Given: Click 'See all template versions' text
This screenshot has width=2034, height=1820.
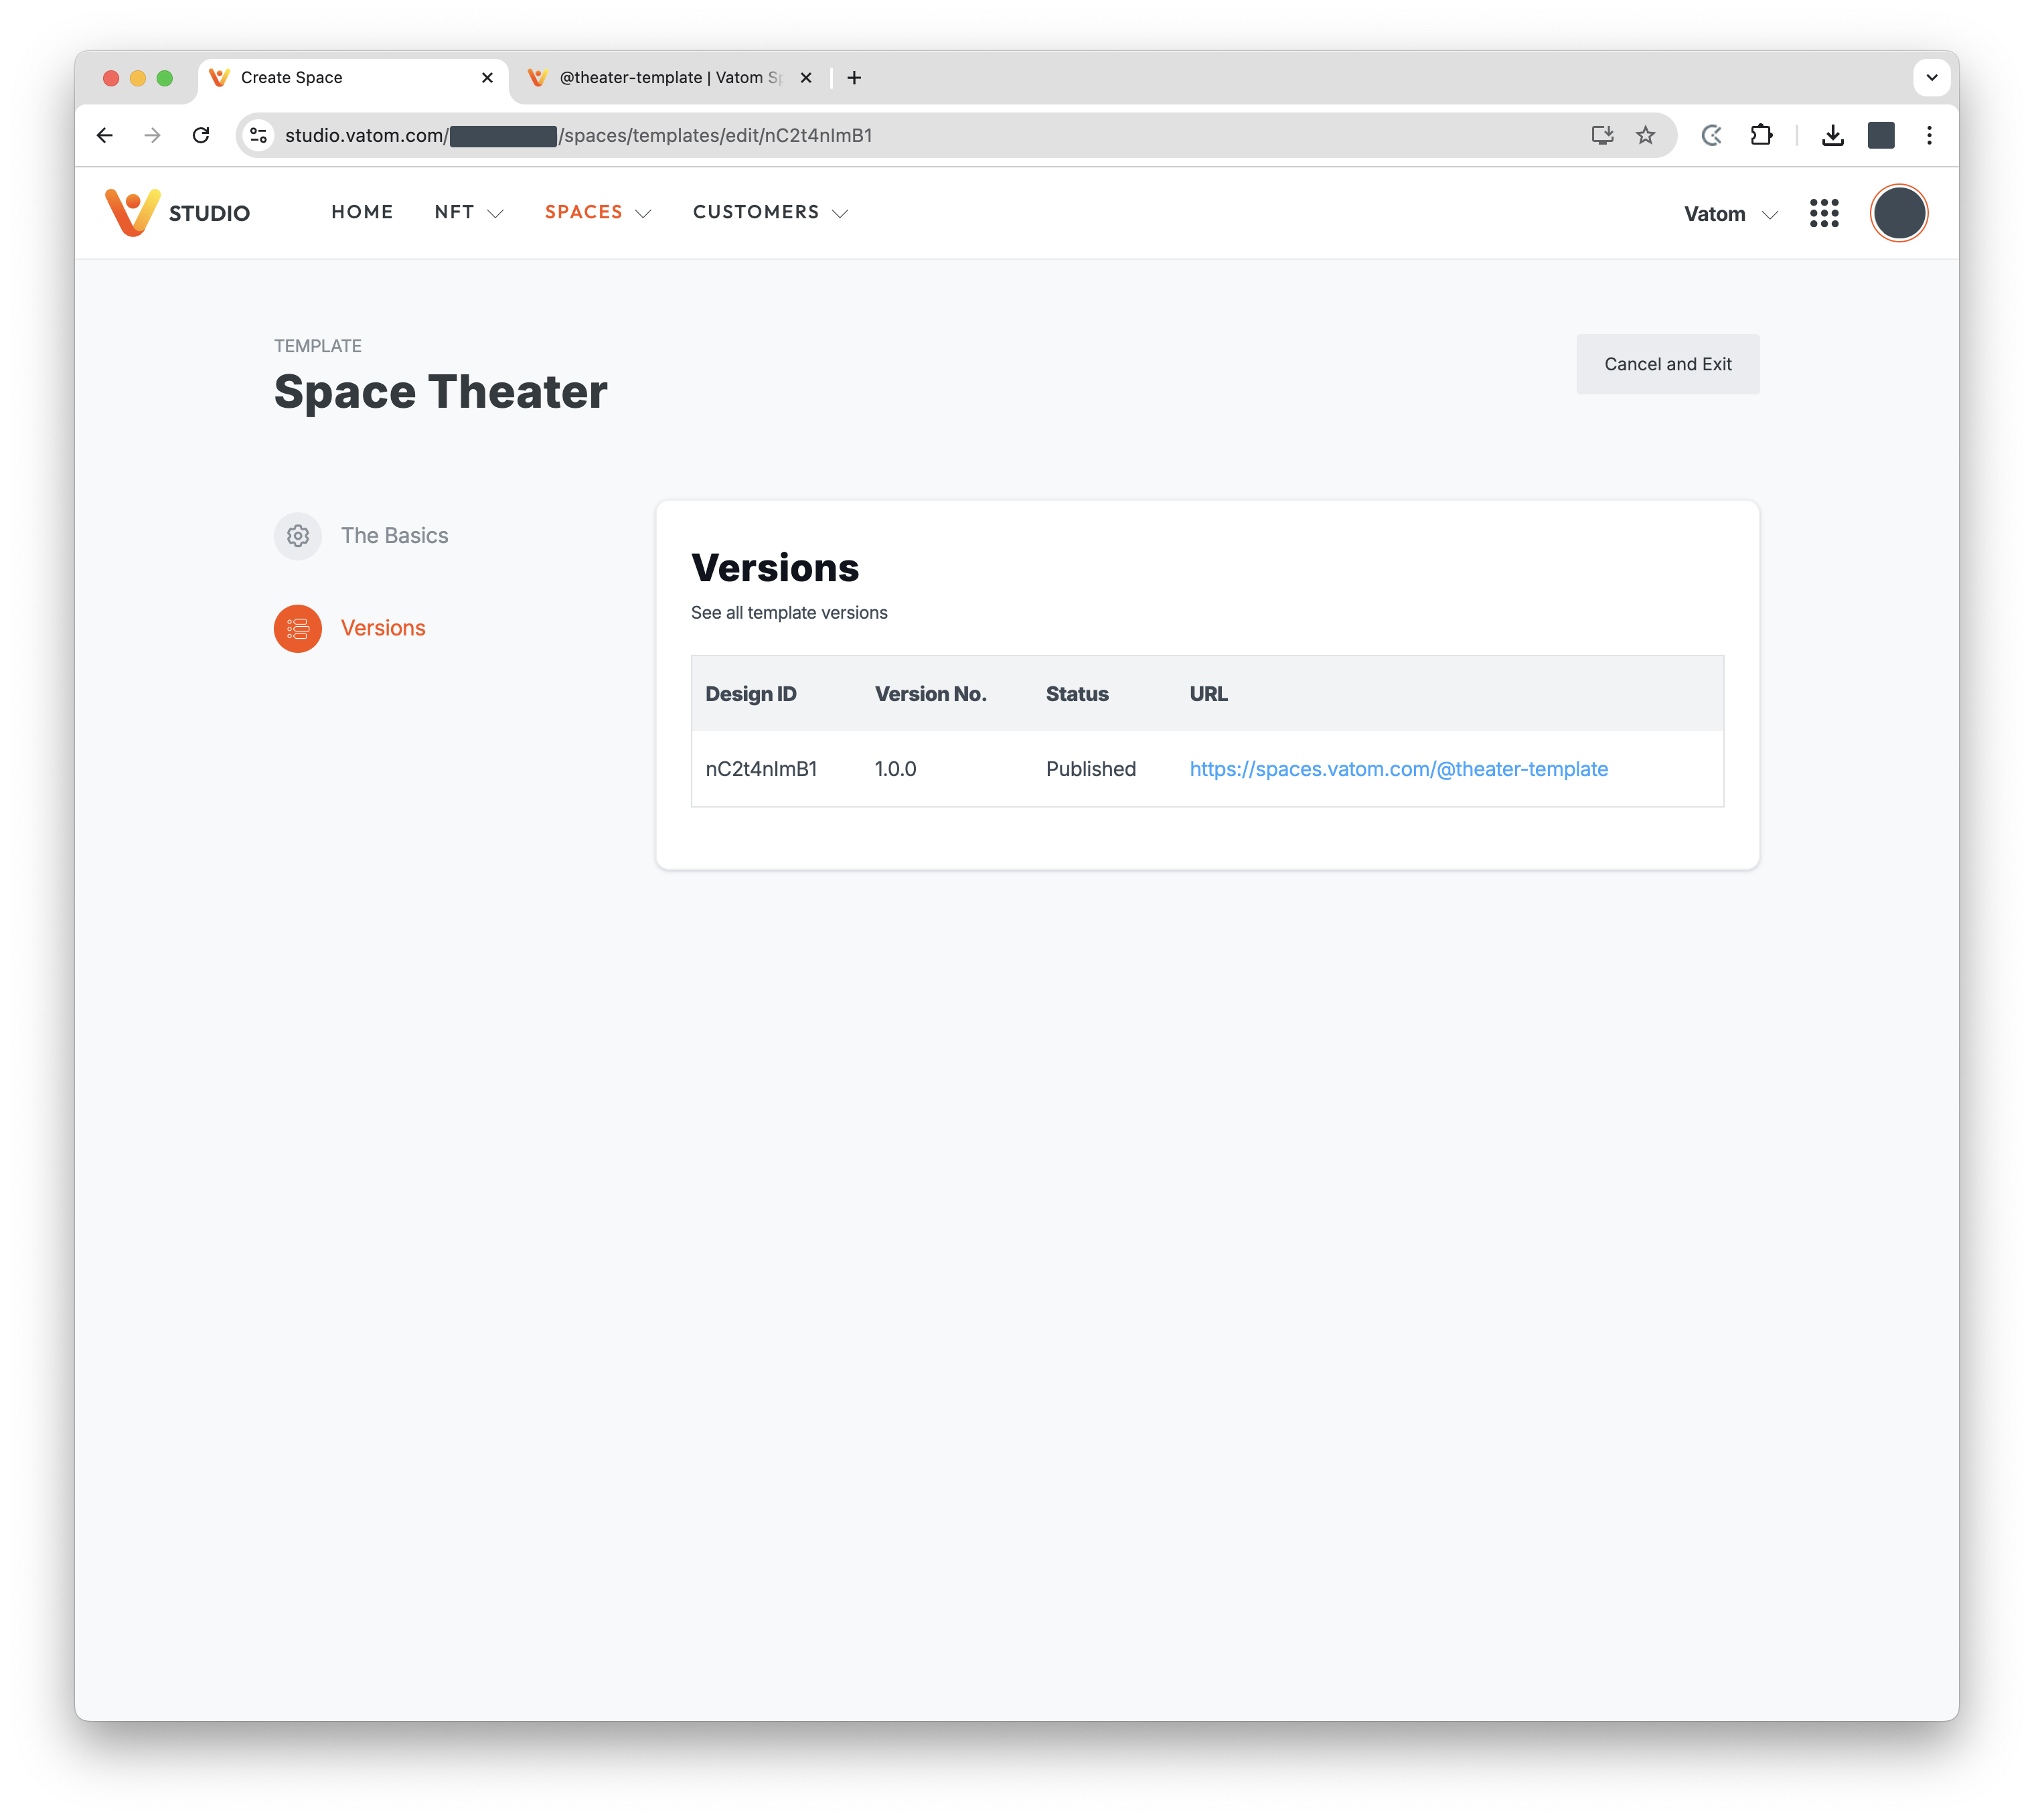Looking at the screenshot, I should click(789, 613).
